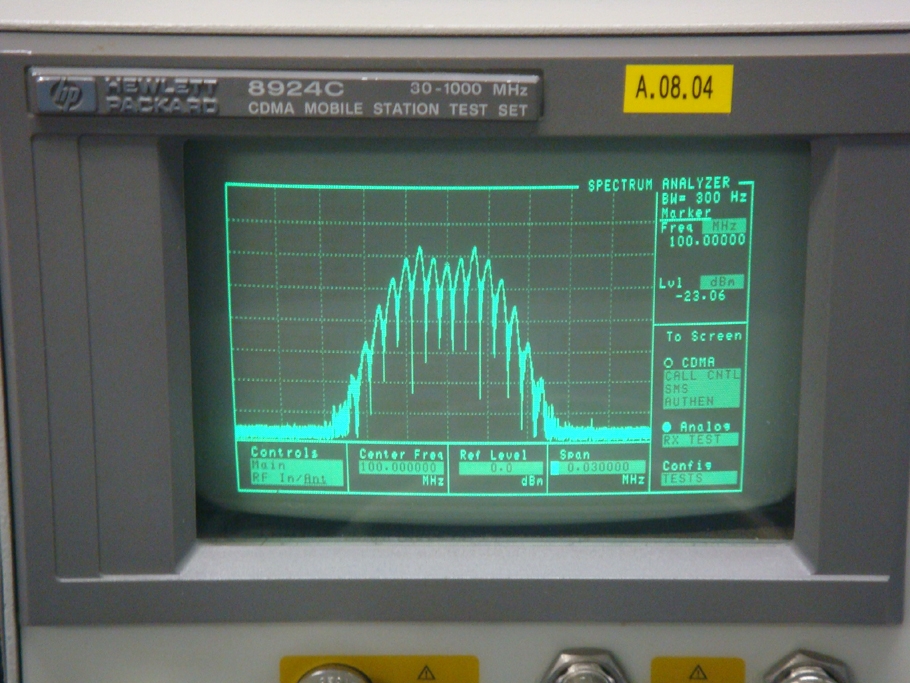Change the Lvl dBm units field
Viewport: 910px width, 683px height.
[722, 282]
